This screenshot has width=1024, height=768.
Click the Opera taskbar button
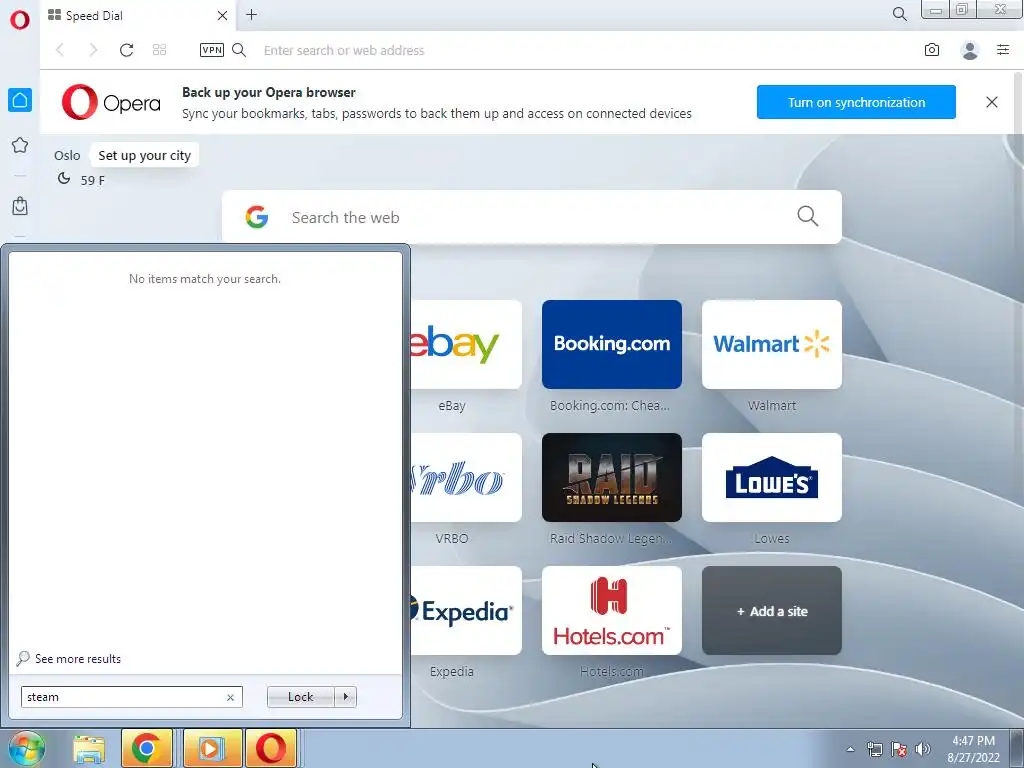tap(271, 748)
